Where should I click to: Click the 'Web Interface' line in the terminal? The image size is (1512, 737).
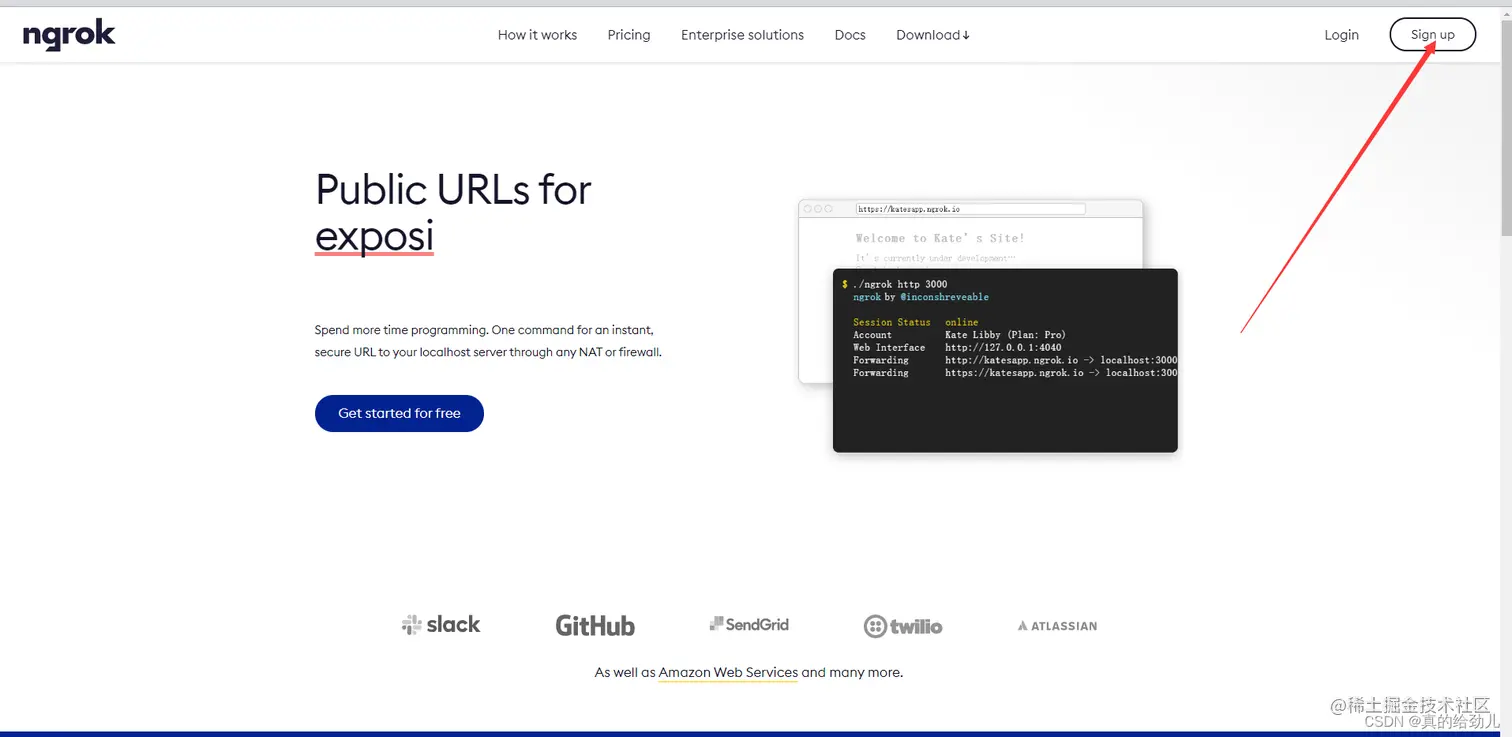coord(957,347)
